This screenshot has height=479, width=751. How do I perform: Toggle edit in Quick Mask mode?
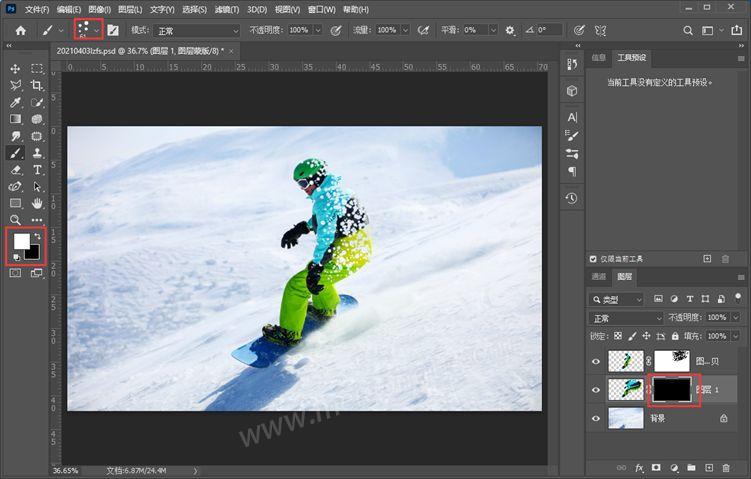(15, 273)
